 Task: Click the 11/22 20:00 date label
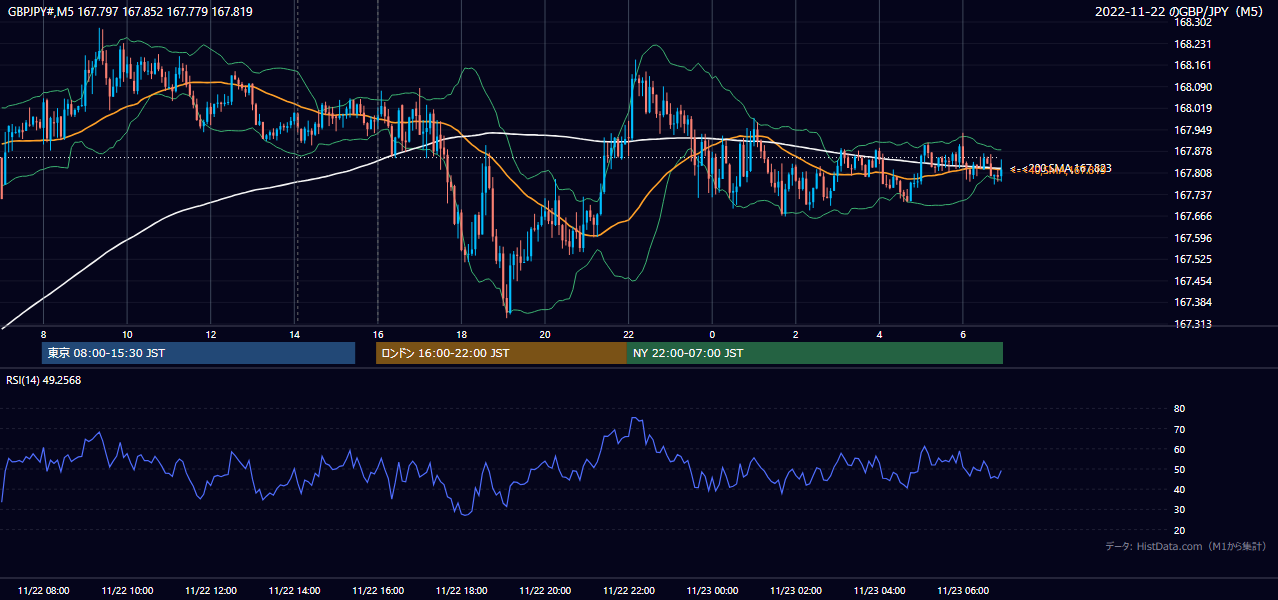click(545, 591)
